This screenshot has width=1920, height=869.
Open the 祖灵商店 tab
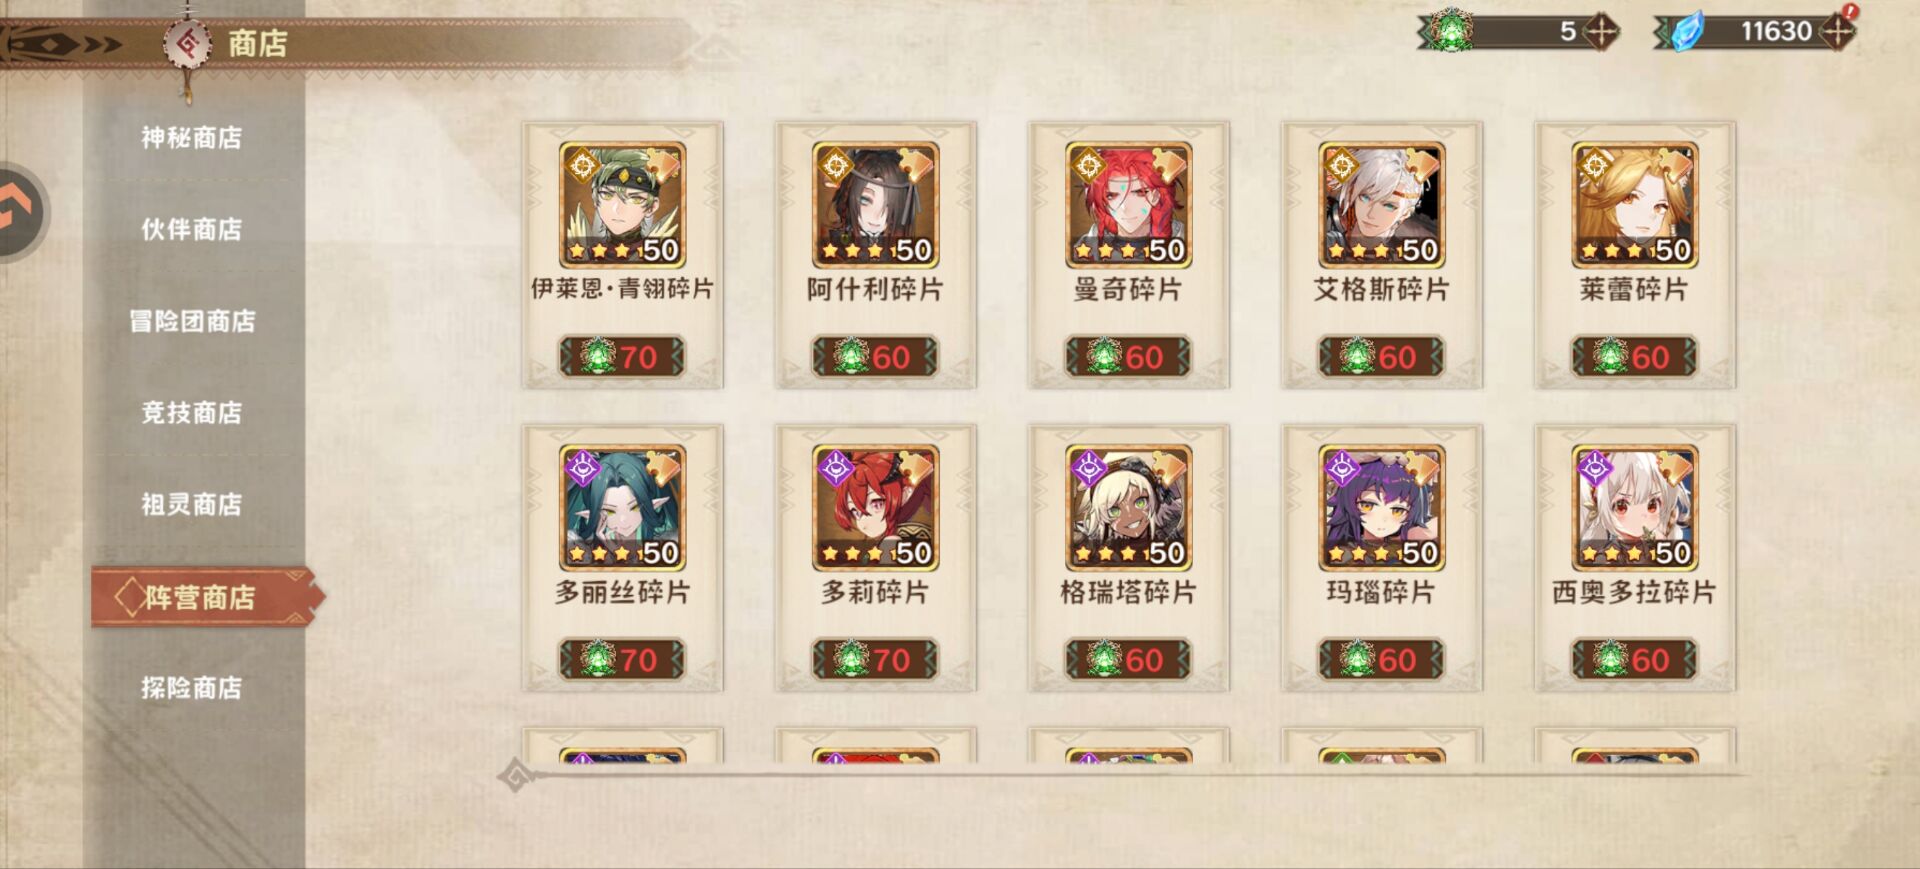[192, 504]
